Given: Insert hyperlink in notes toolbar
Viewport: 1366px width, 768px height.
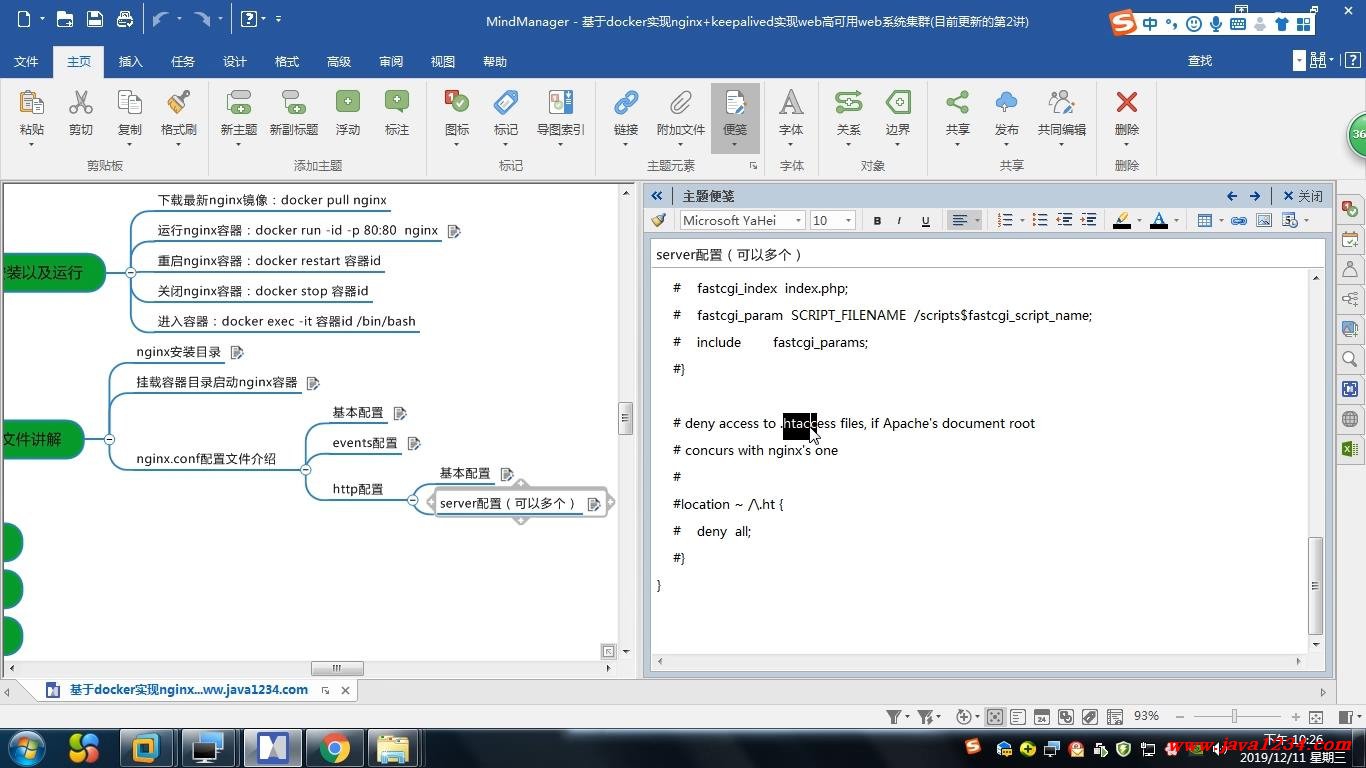Looking at the screenshot, I should [1239, 221].
